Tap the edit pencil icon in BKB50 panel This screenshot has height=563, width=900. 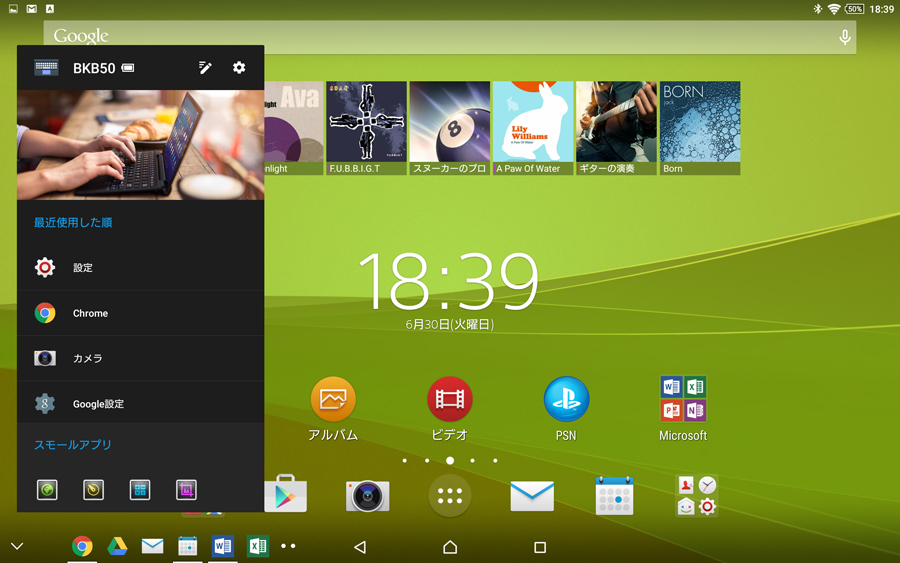pos(205,68)
